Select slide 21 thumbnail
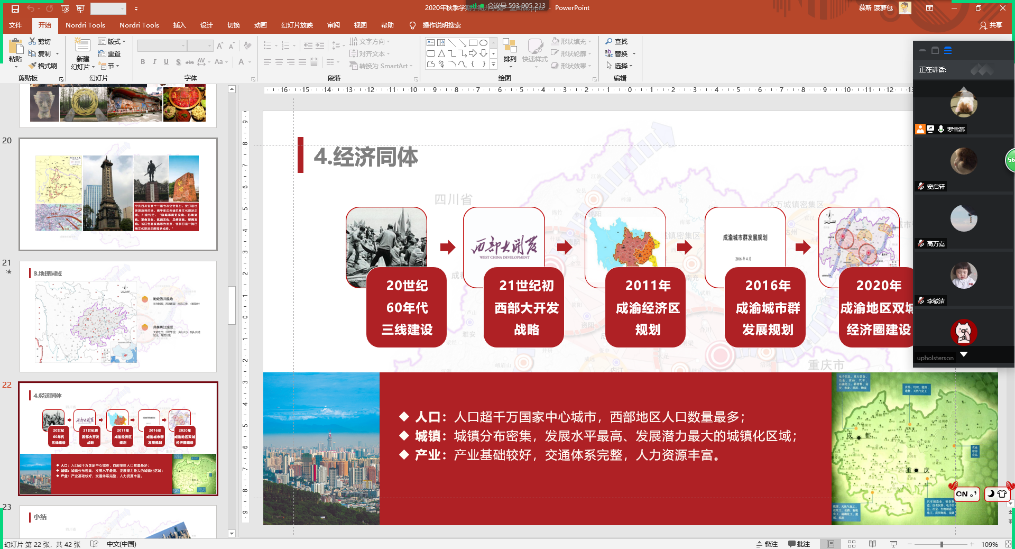 coord(118,317)
